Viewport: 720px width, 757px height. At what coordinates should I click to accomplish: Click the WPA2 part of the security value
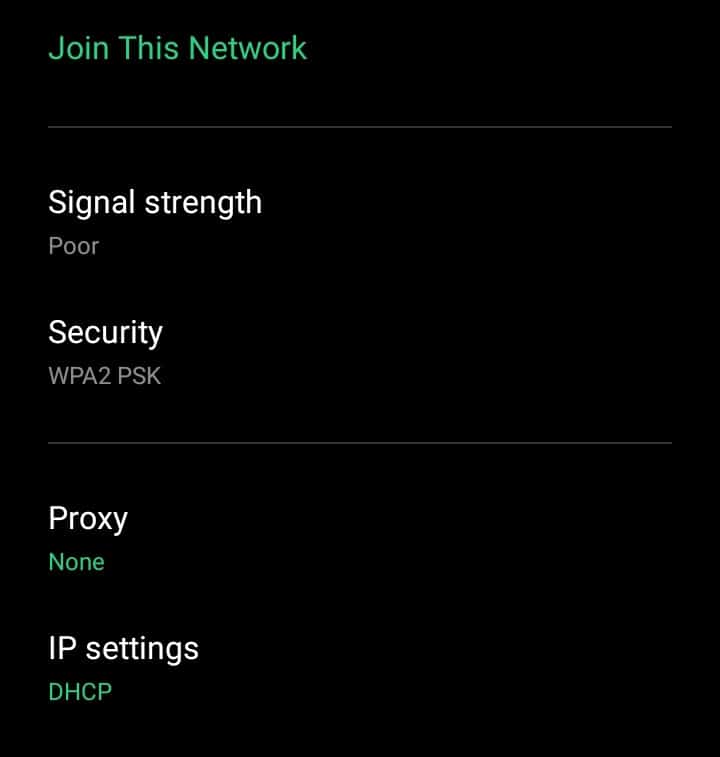pos(80,376)
